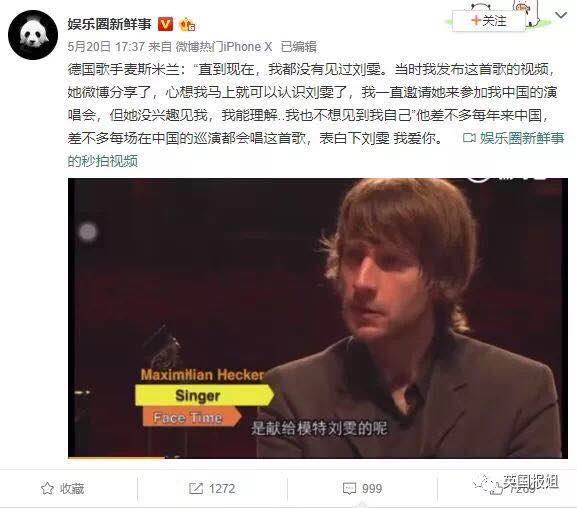Viewport: 577px width, 508px height.
Task: Open 微博热门iPhone X source link
Action: click(224, 47)
